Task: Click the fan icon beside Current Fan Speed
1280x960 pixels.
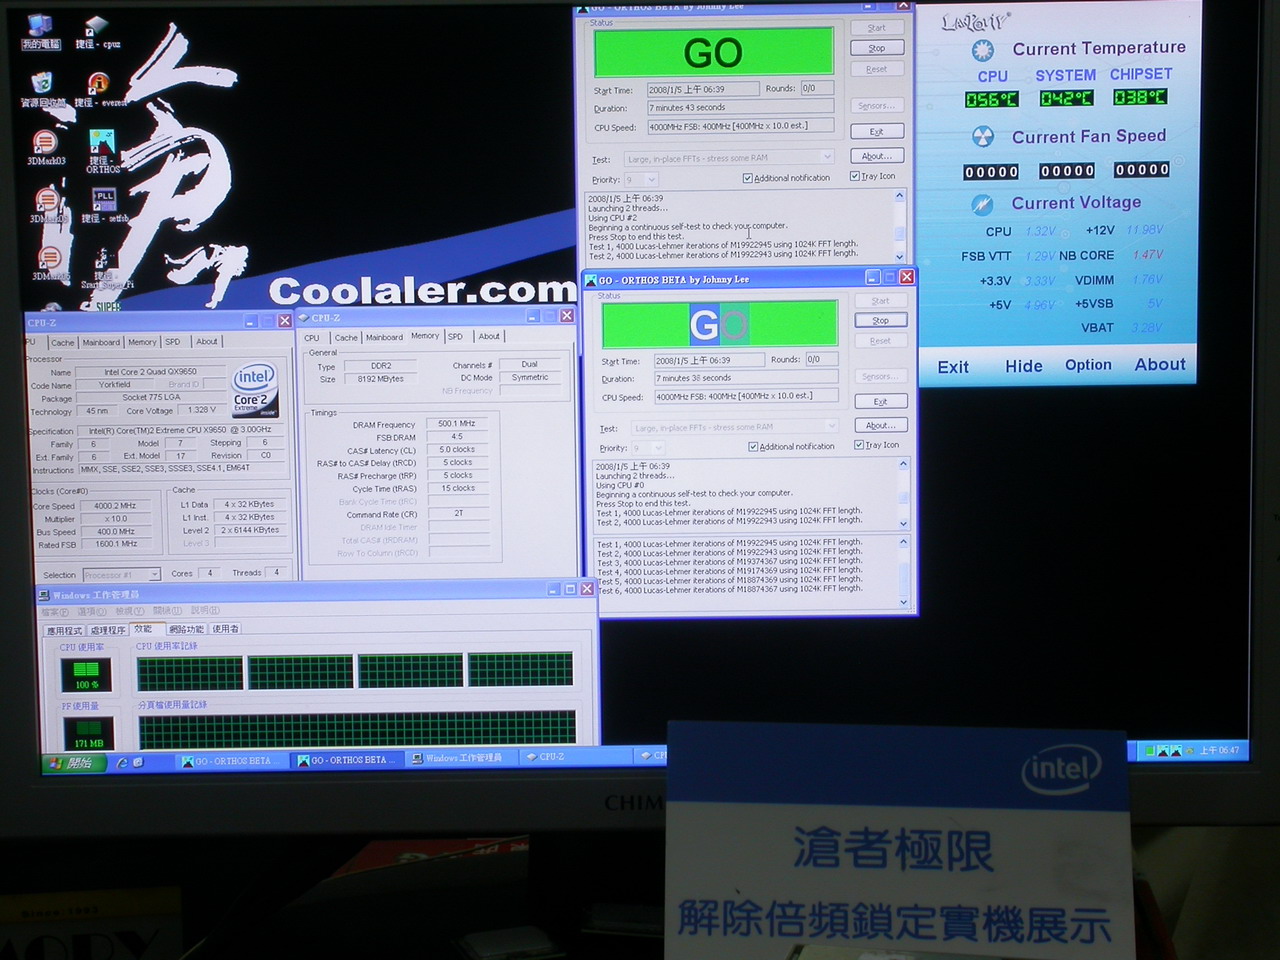Action: click(983, 137)
